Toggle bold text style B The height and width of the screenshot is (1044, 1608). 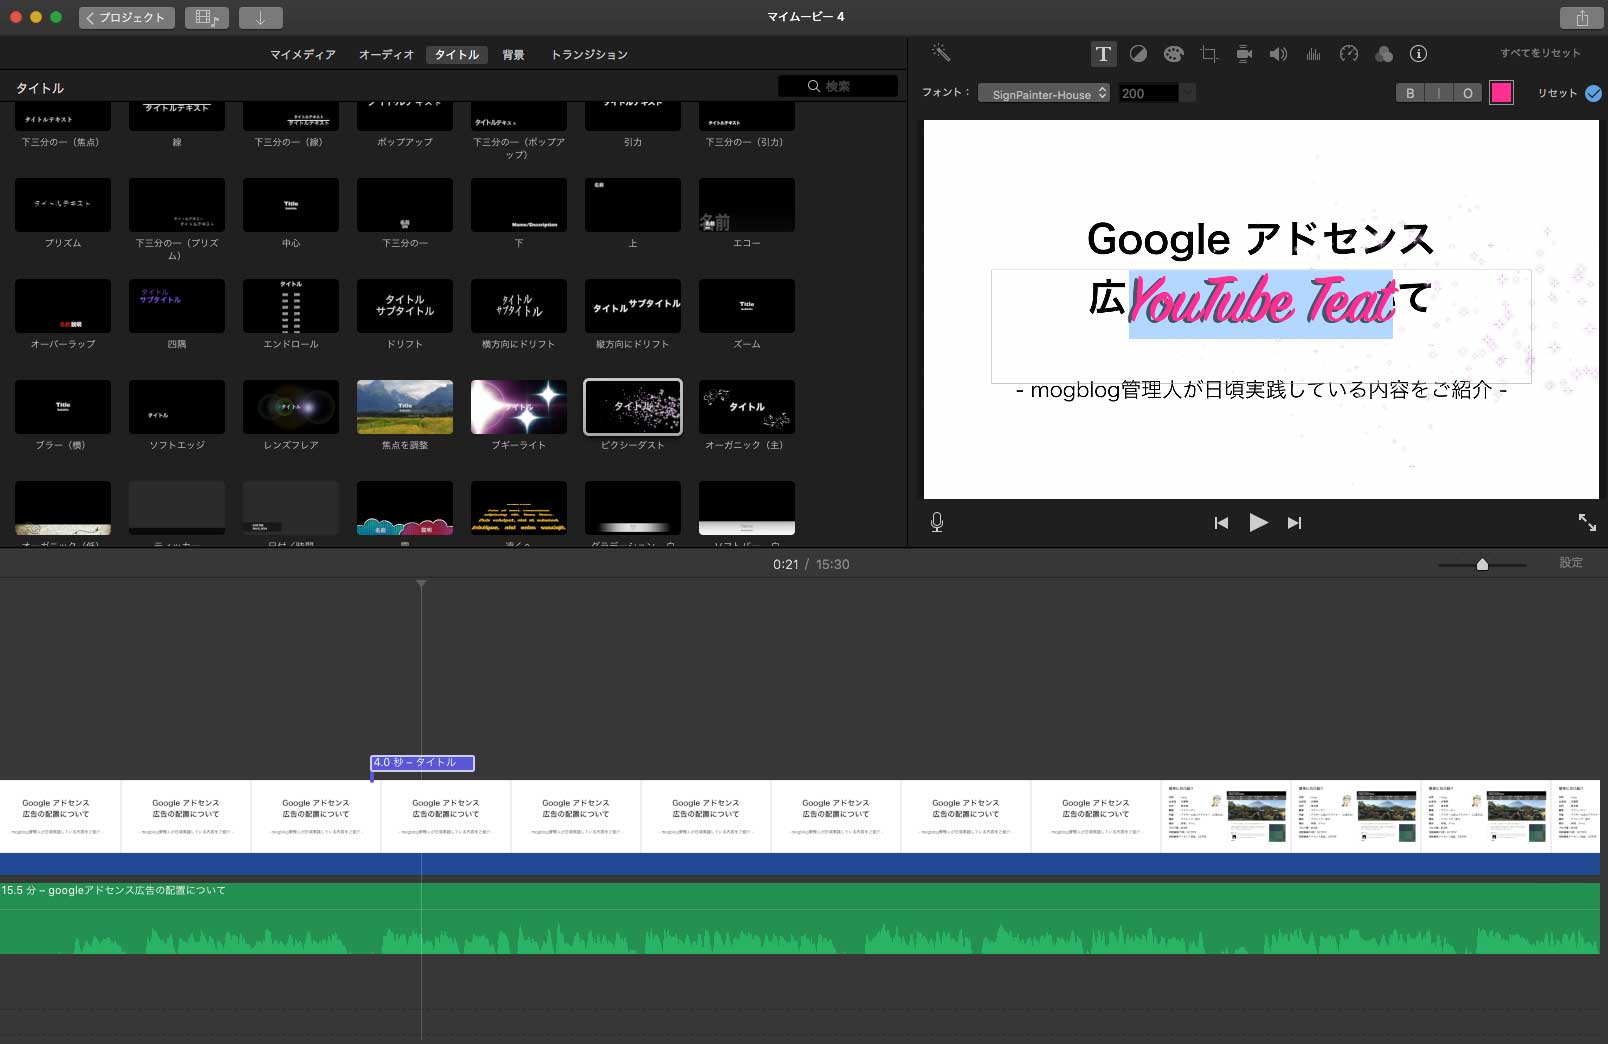coord(1410,93)
